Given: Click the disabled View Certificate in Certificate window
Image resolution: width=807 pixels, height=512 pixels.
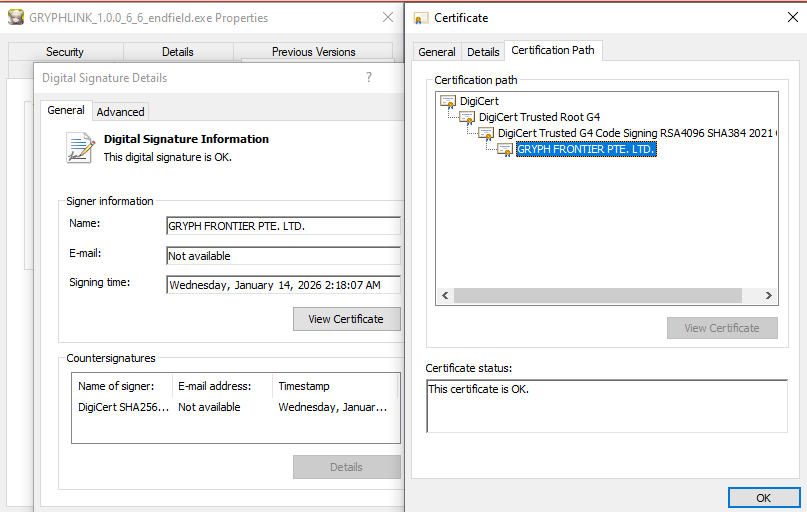Looking at the screenshot, I should (722, 328).
